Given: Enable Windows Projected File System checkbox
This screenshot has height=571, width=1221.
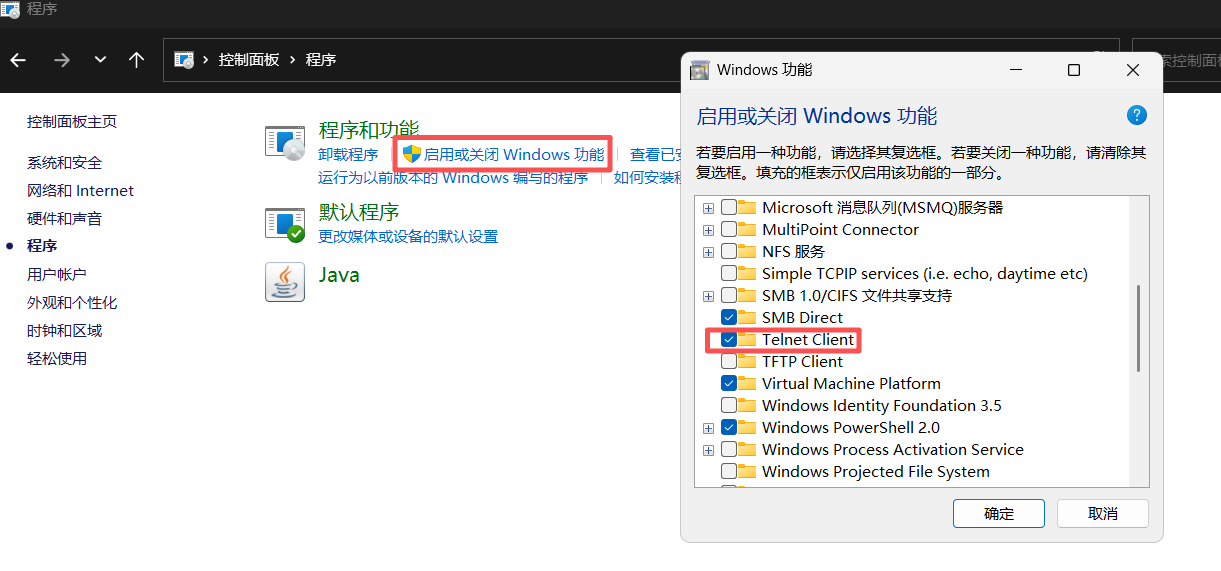Looking at the screenshot, I should coord(729,472).
